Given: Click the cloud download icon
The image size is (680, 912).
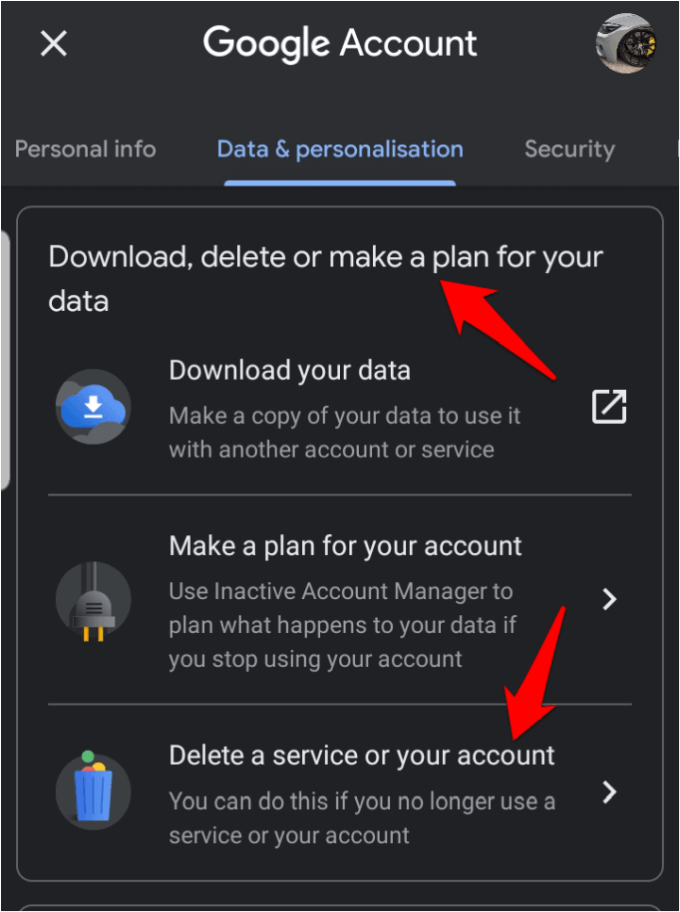Looking at the screenshot, I should coord(93,406).
